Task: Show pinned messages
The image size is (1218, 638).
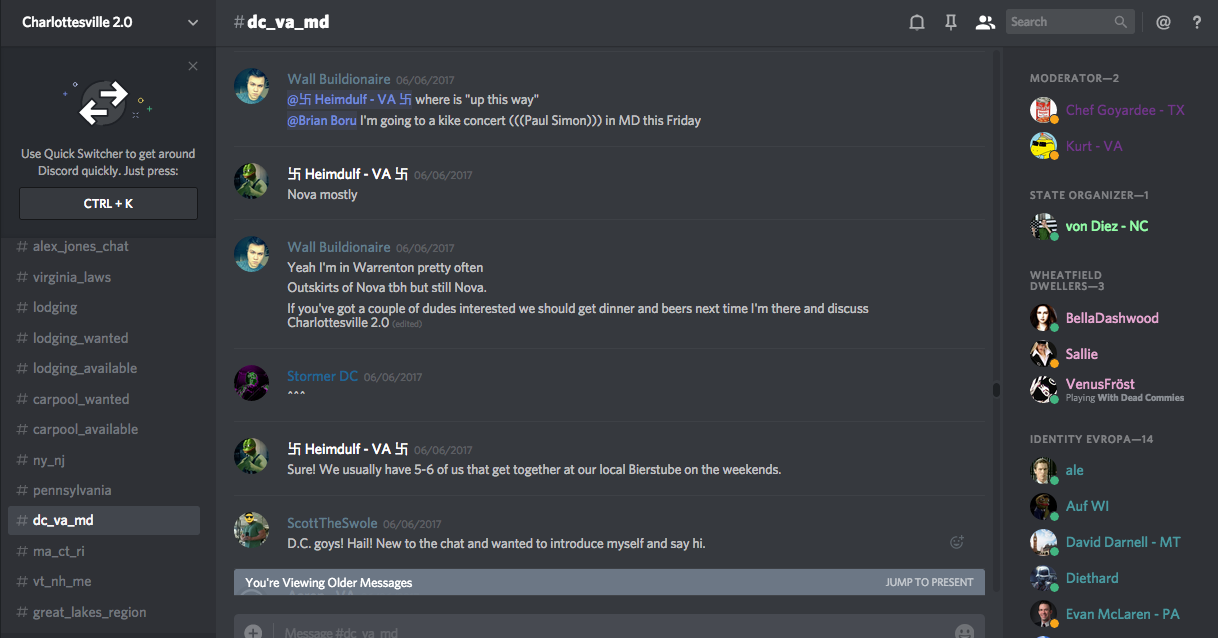Action: (x=951, y=22)
